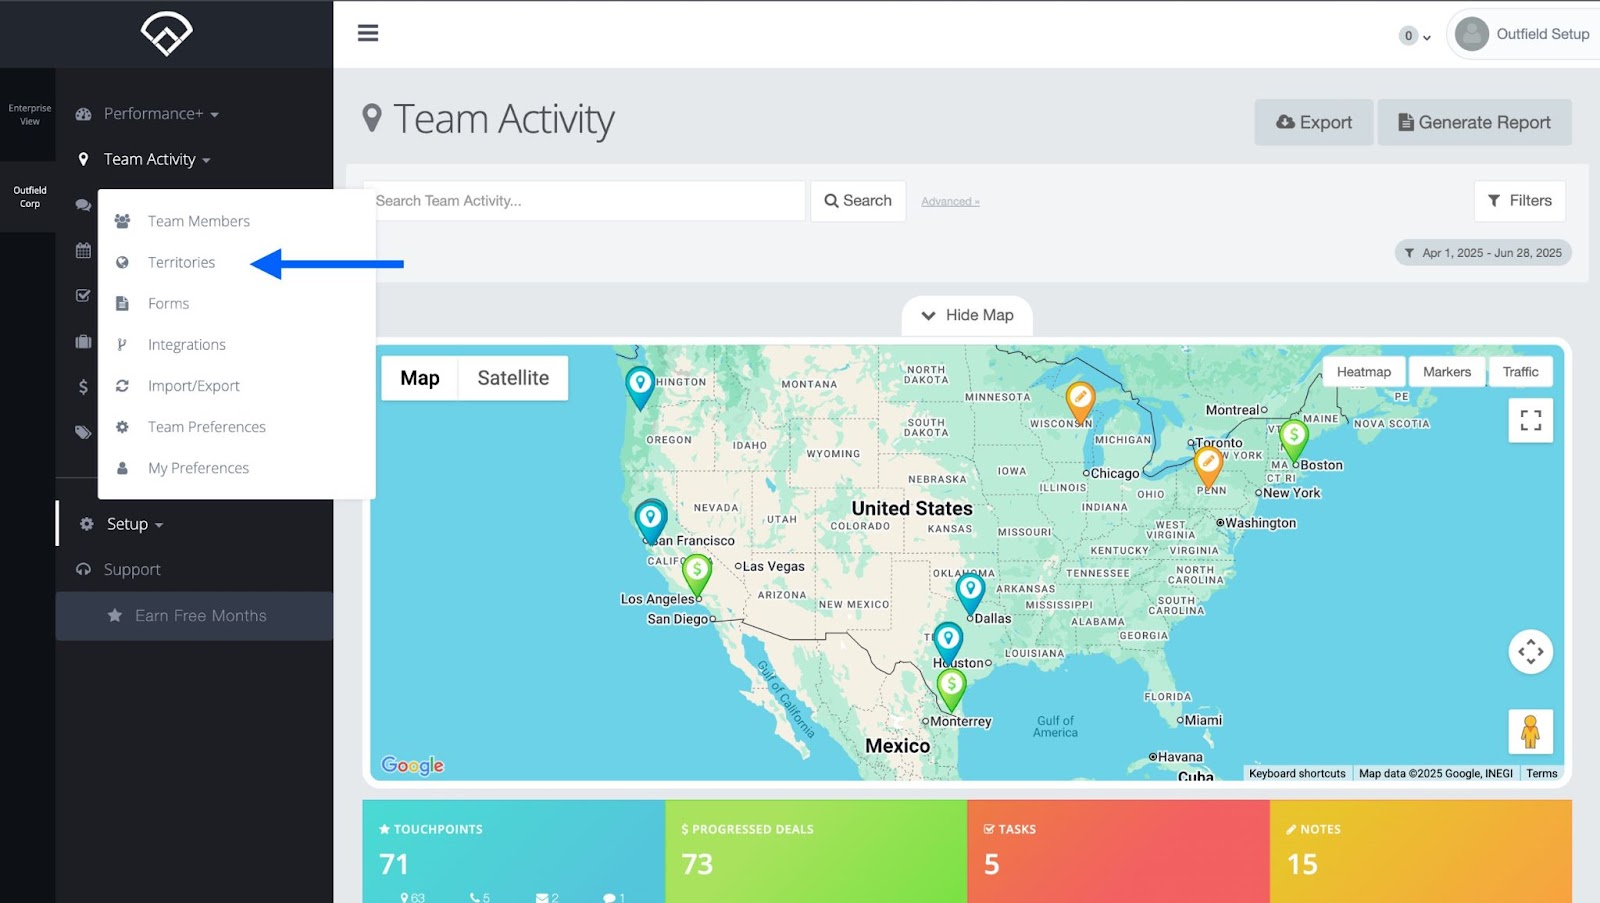
Task: Open Team Members menu item
Action: [x=199, y=221]
